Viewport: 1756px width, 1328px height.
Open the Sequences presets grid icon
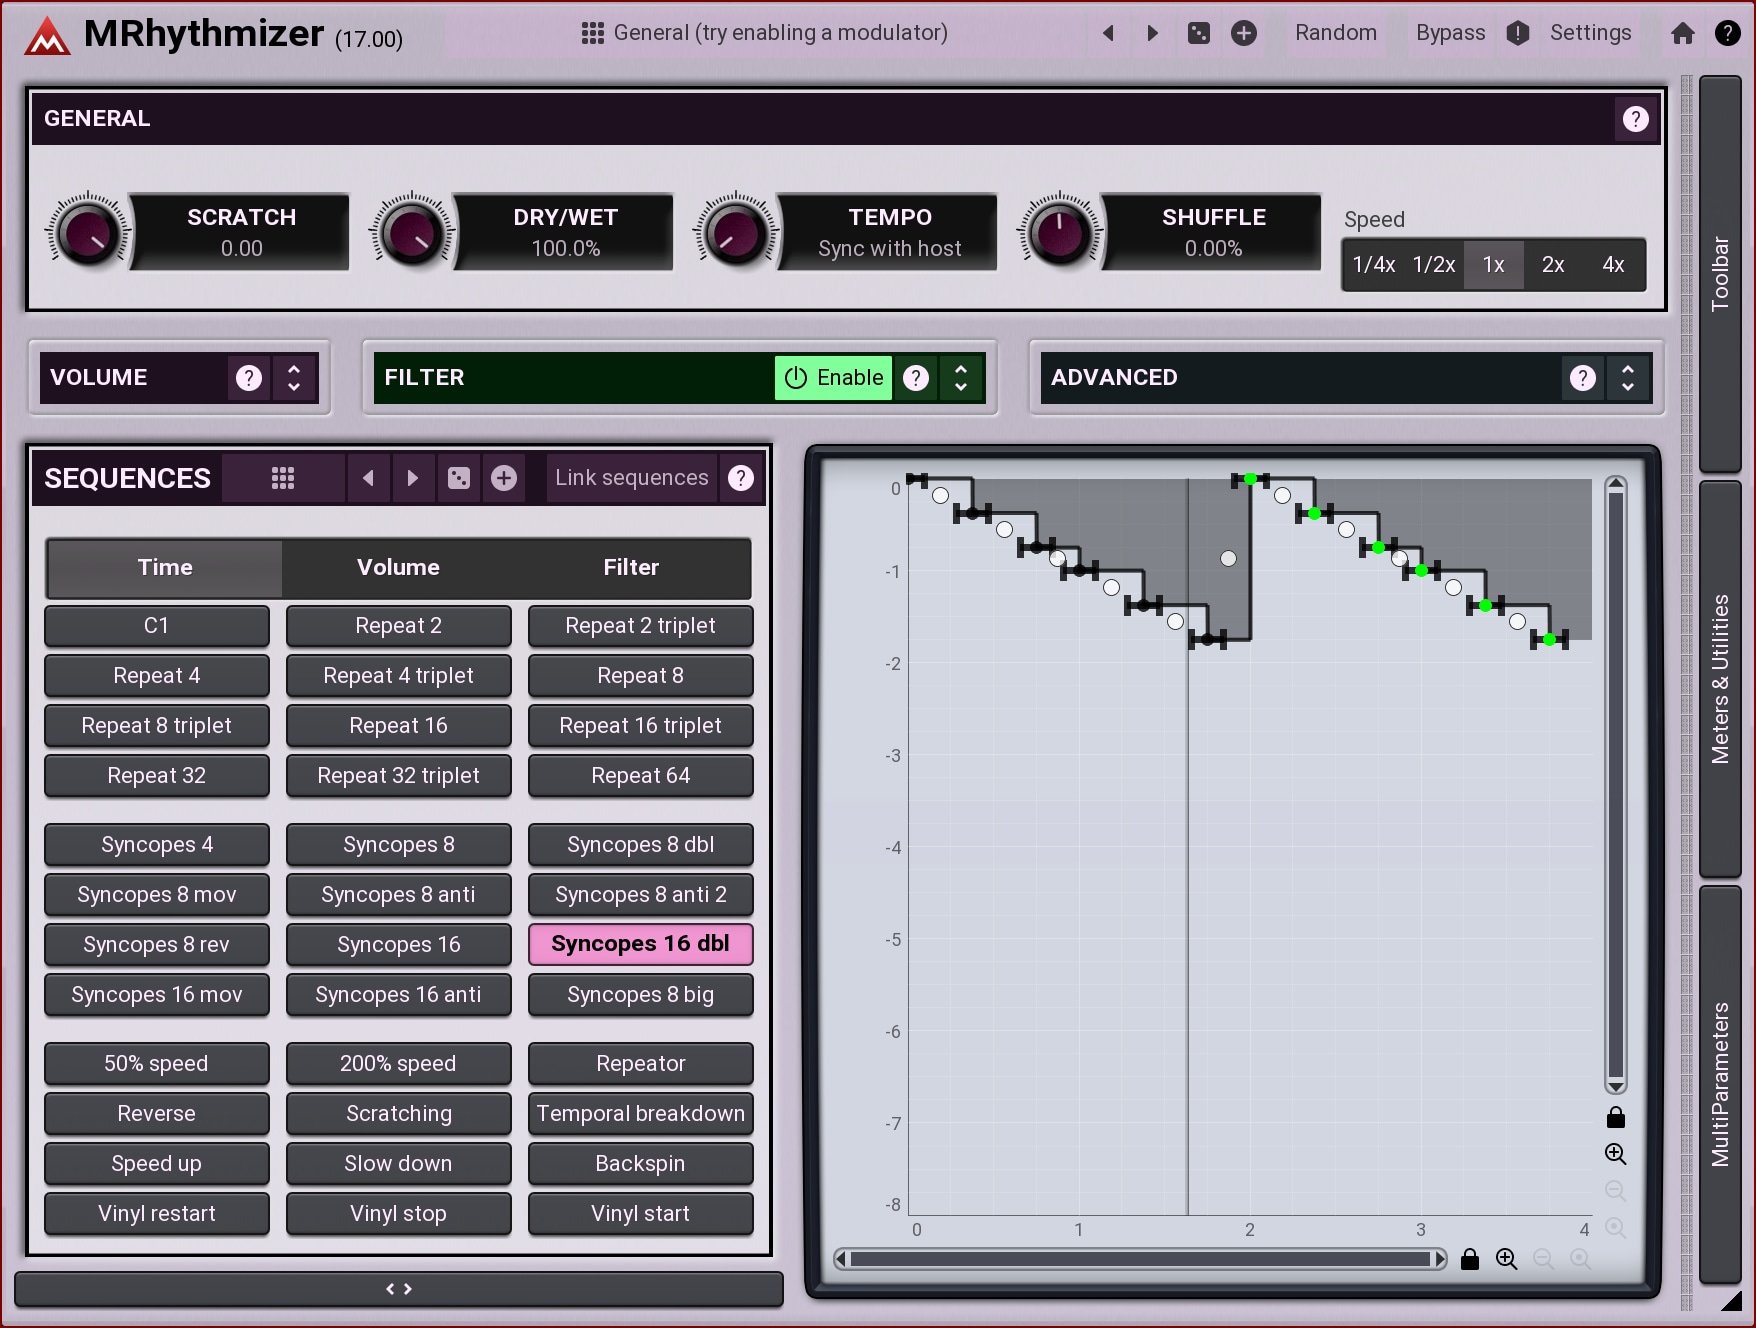point(283,478)
